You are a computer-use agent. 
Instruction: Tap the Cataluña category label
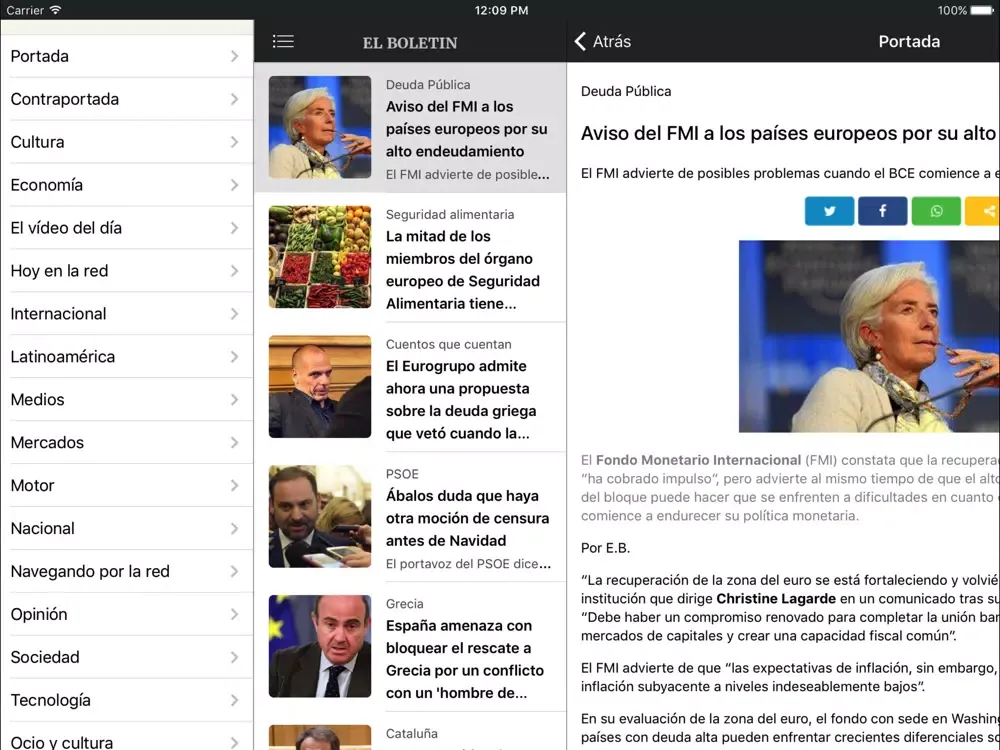[x=411, y=733]
